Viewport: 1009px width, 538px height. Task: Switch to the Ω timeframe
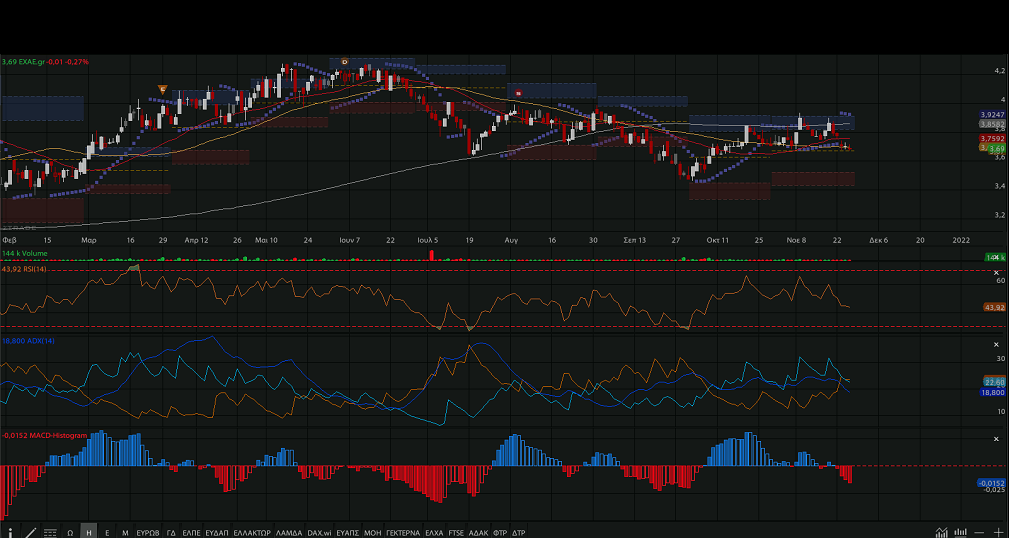click(70, 533)
